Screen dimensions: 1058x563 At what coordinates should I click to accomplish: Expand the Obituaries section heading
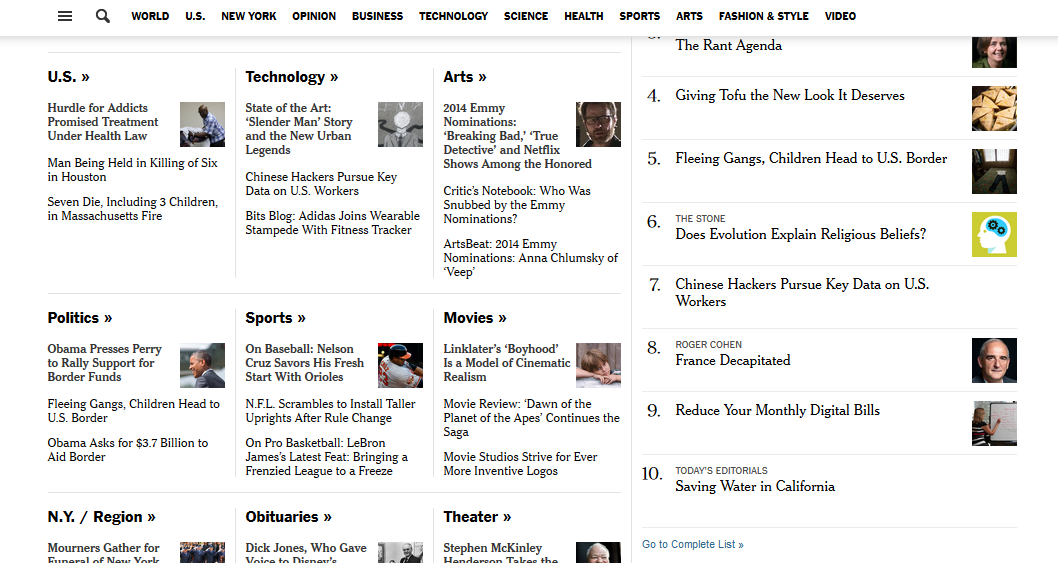[x=288, y=517]
